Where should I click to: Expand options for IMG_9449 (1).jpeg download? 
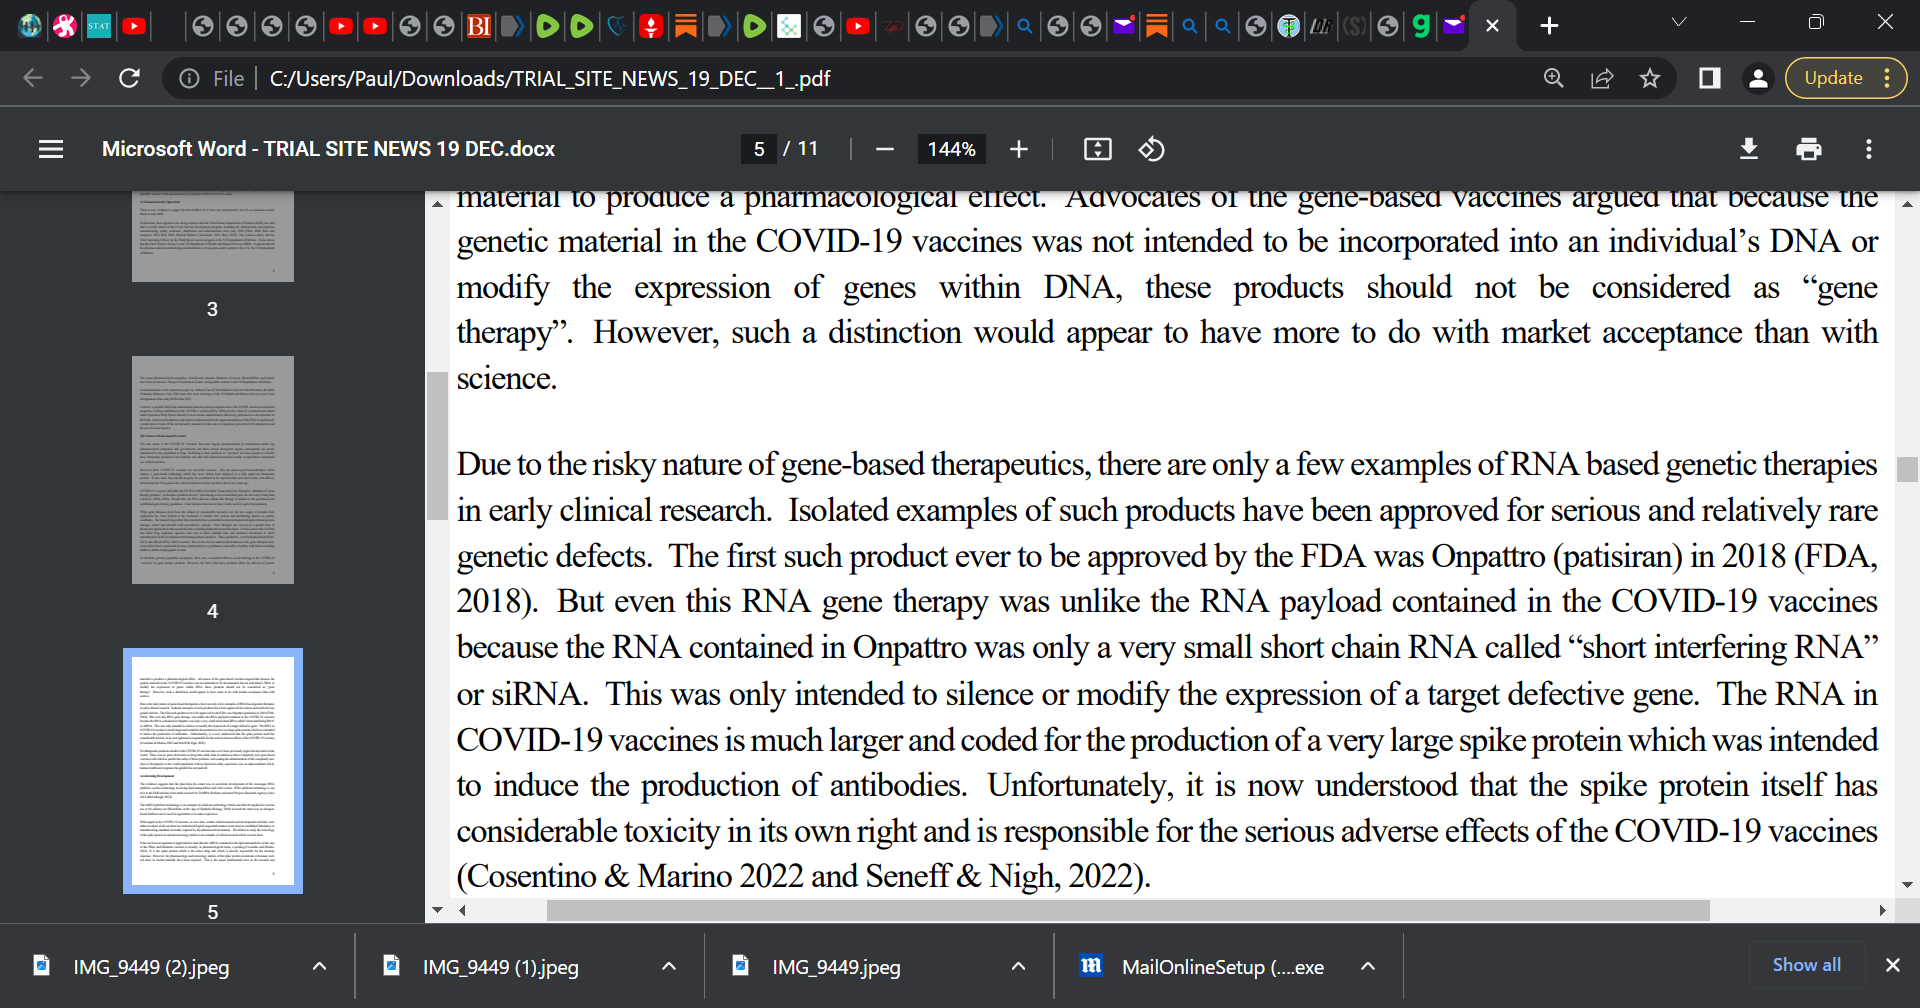669,966
